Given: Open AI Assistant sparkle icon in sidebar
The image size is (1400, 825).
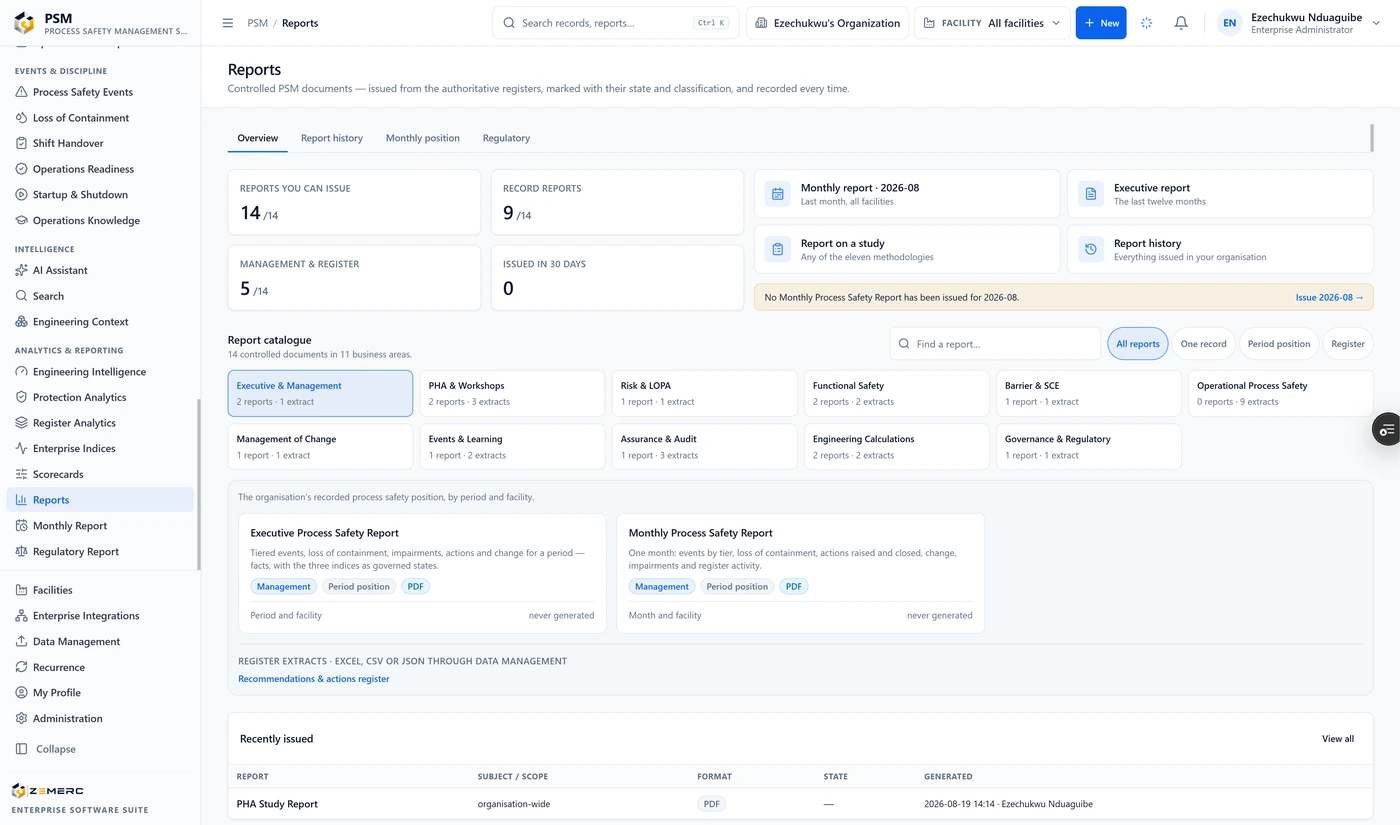Looking at the screenshot, I should point(22,270).
